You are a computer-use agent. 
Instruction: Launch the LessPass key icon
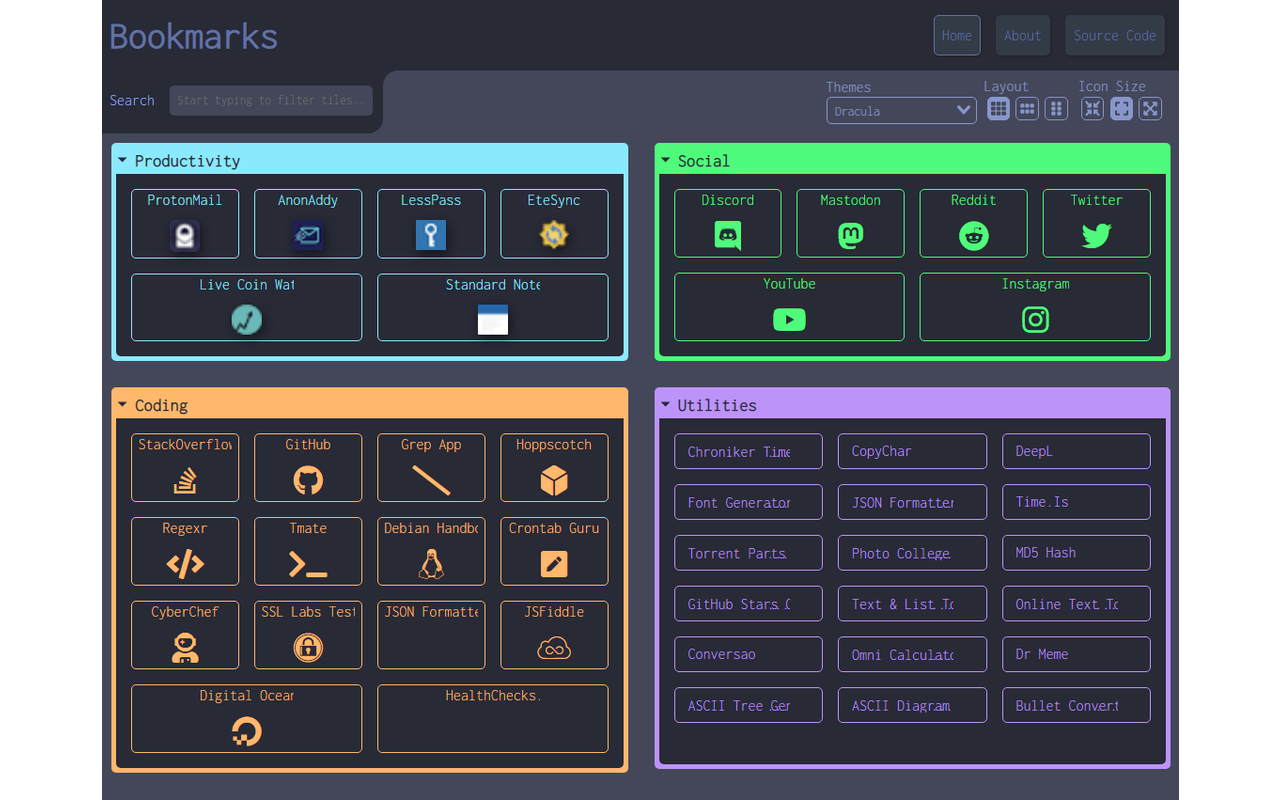(x=431, y=236)
